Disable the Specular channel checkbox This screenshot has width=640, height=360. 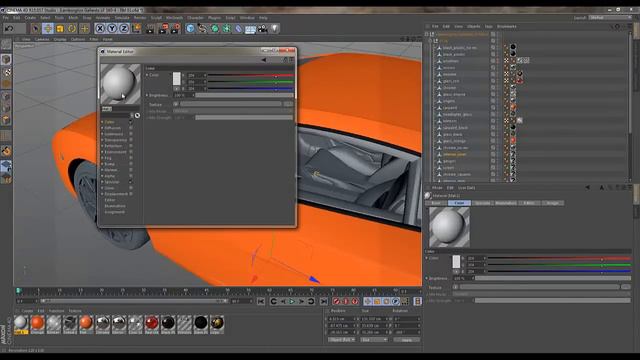(x=131, y=182)
